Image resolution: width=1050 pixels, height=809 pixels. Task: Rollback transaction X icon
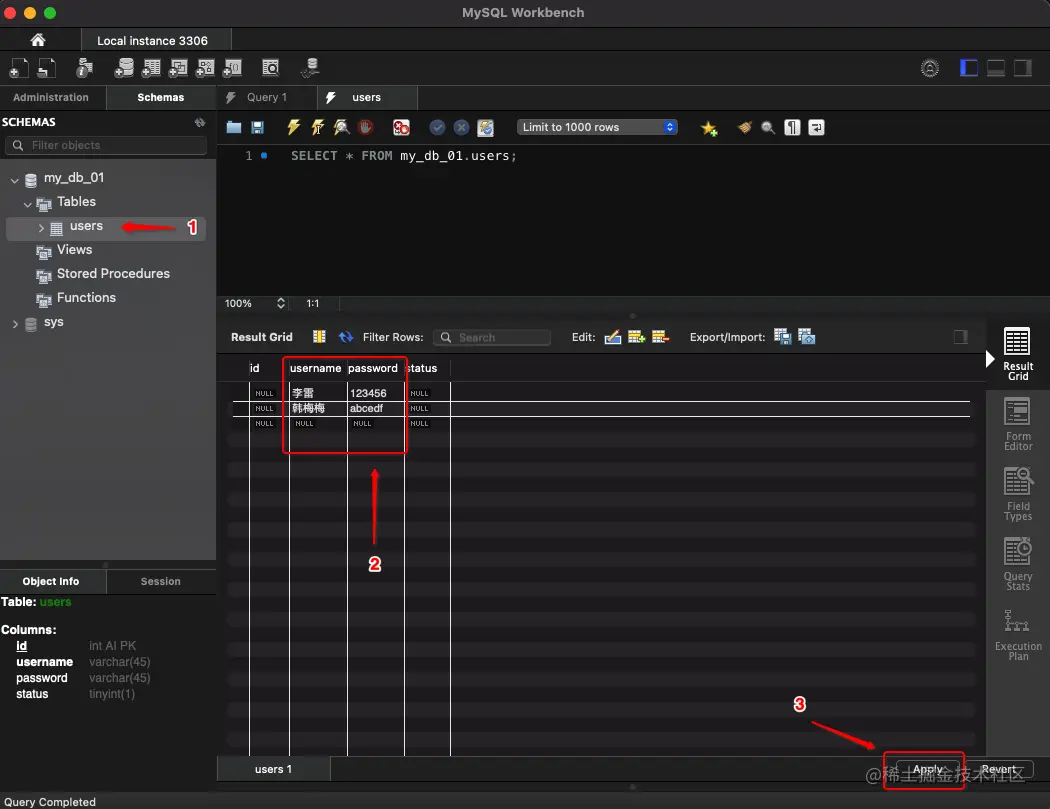click(461, 127)
